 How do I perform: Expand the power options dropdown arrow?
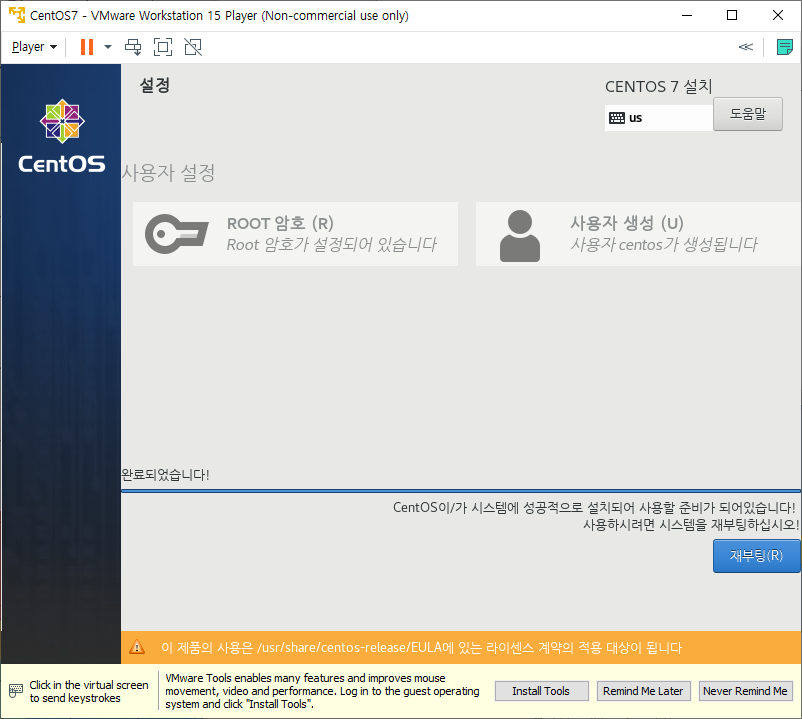coord(107,47)
